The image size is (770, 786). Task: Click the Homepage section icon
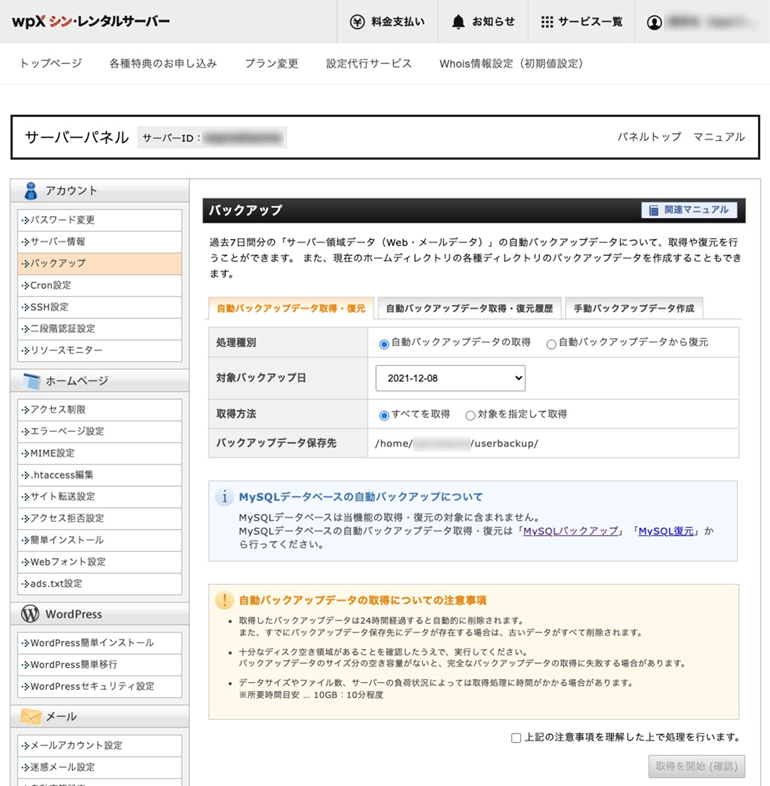(31, 381)
